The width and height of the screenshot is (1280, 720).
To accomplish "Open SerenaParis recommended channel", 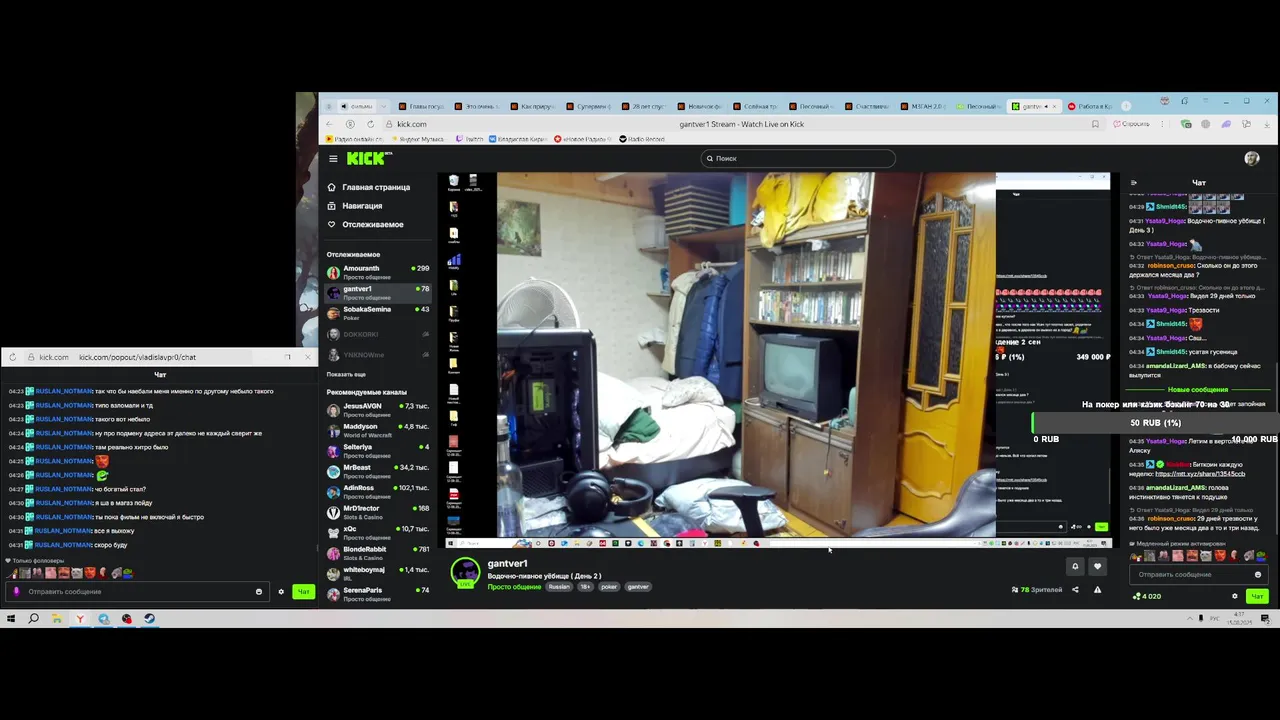I will tap(378, 593).
